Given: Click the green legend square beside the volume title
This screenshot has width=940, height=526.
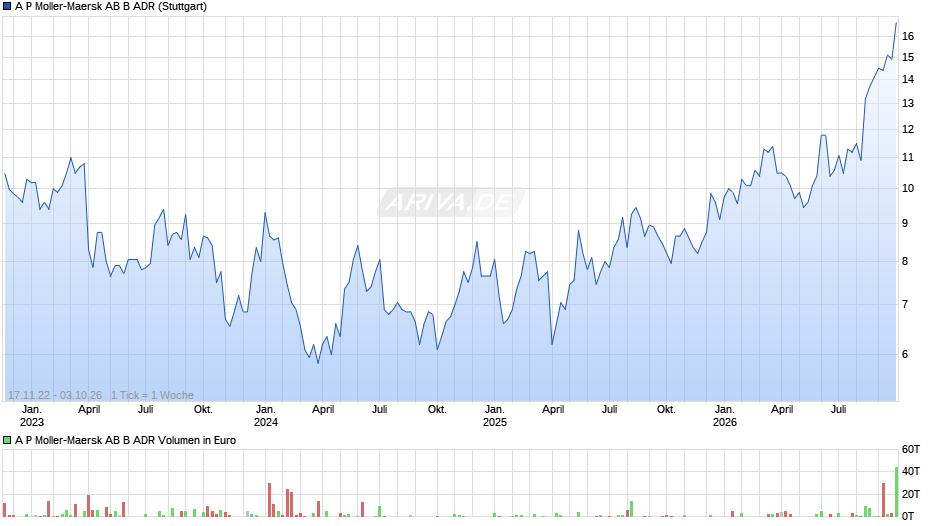Looking at the screenshot, I should pyautogui.click(x=7, y=440).
